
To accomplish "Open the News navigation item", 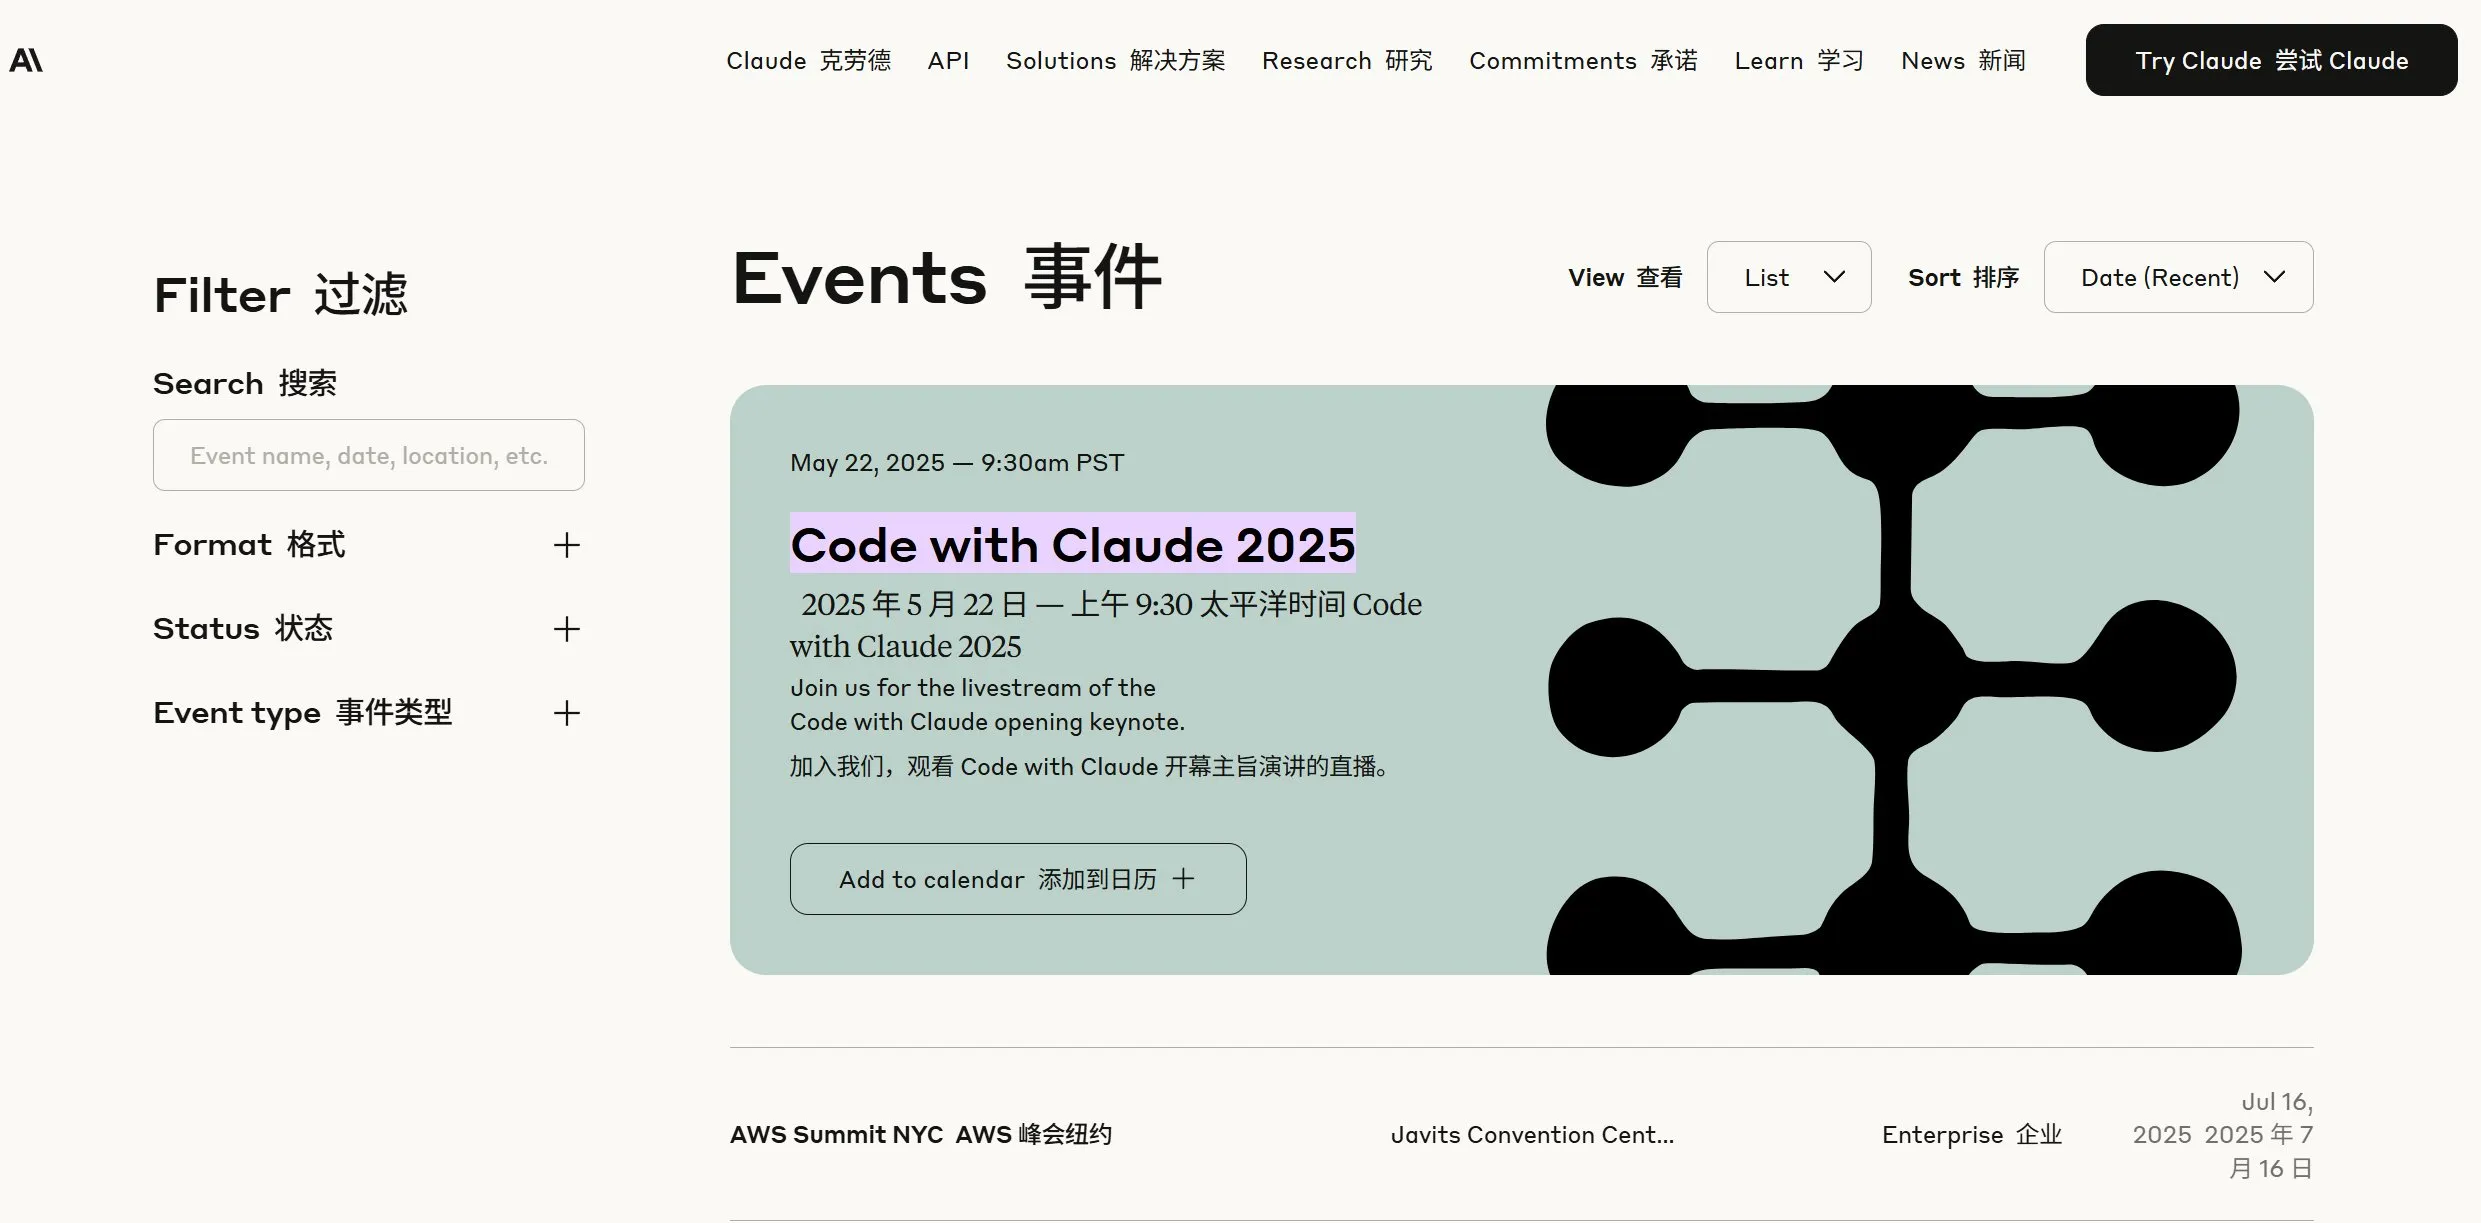I will point(1963,61).
